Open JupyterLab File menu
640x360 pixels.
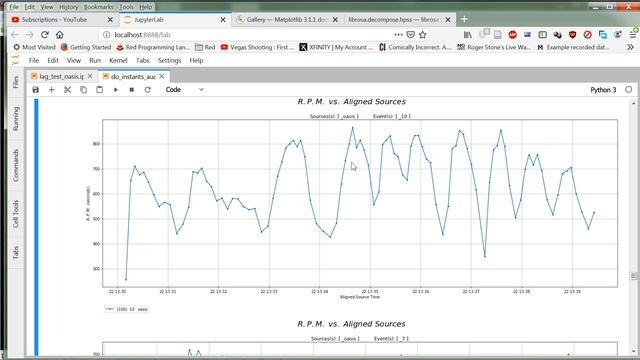[34, 60]
